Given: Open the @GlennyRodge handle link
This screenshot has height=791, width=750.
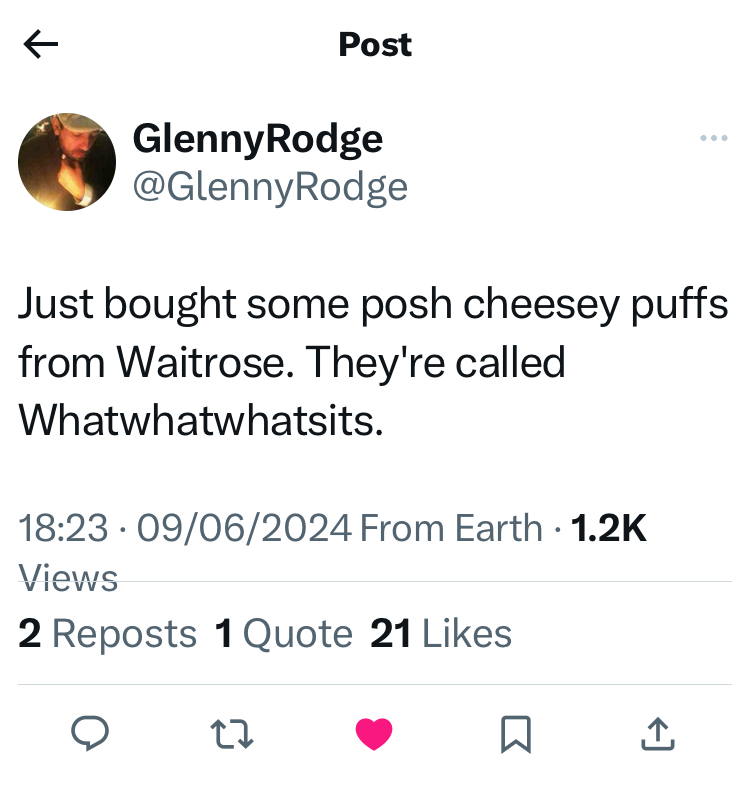Looking at the screenshot, I should click(270, 188).
